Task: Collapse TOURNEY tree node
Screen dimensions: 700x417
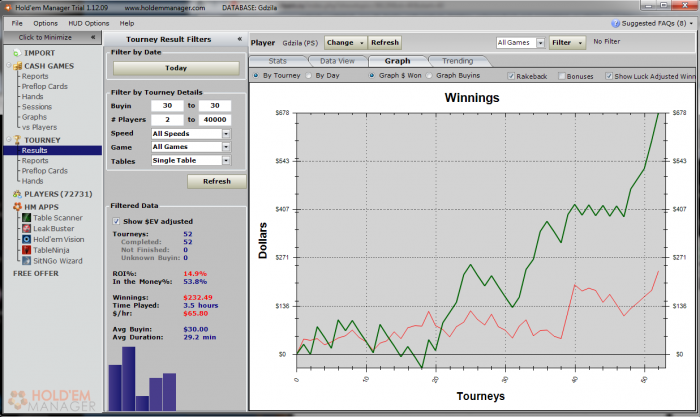Action: (x=8, y=140)
